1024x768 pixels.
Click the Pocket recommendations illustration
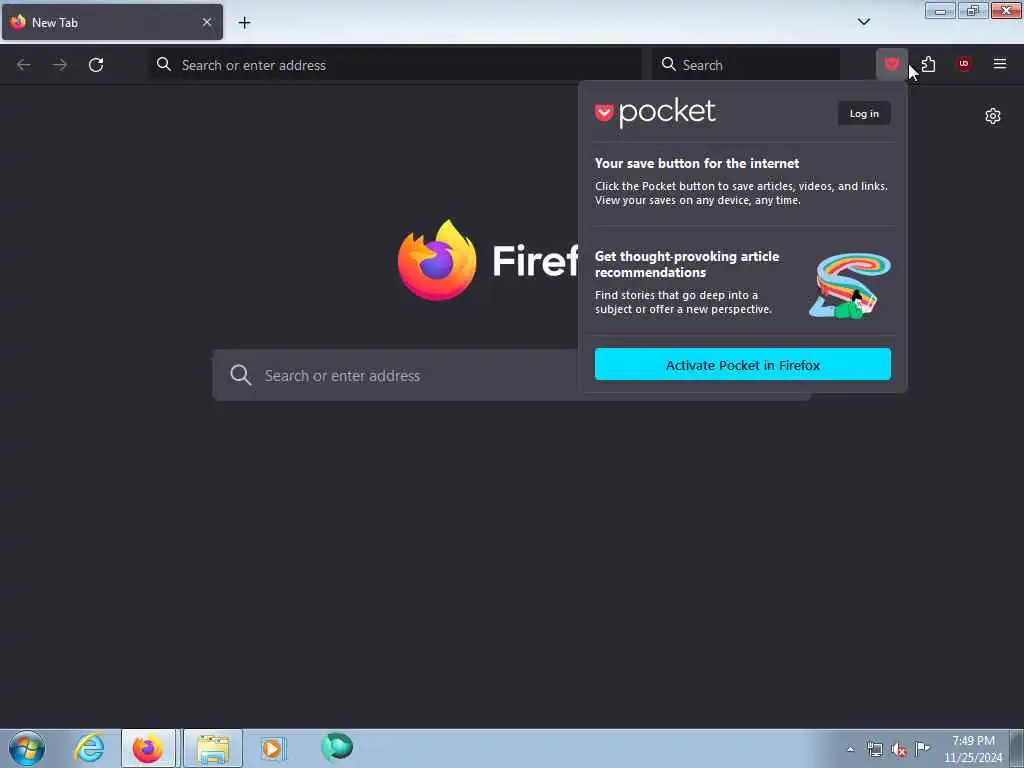pyautogui.click(x=850, y=285)
